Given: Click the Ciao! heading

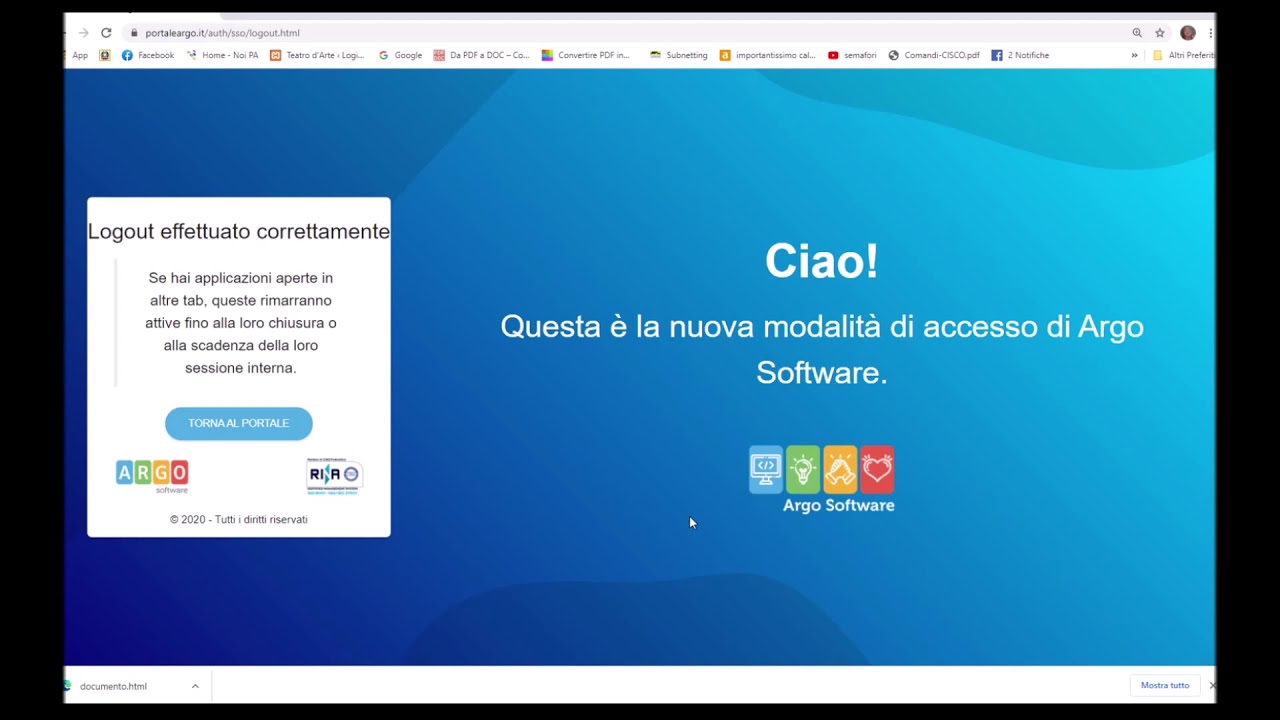Looking at the screenshot, I should pos(822,261).
